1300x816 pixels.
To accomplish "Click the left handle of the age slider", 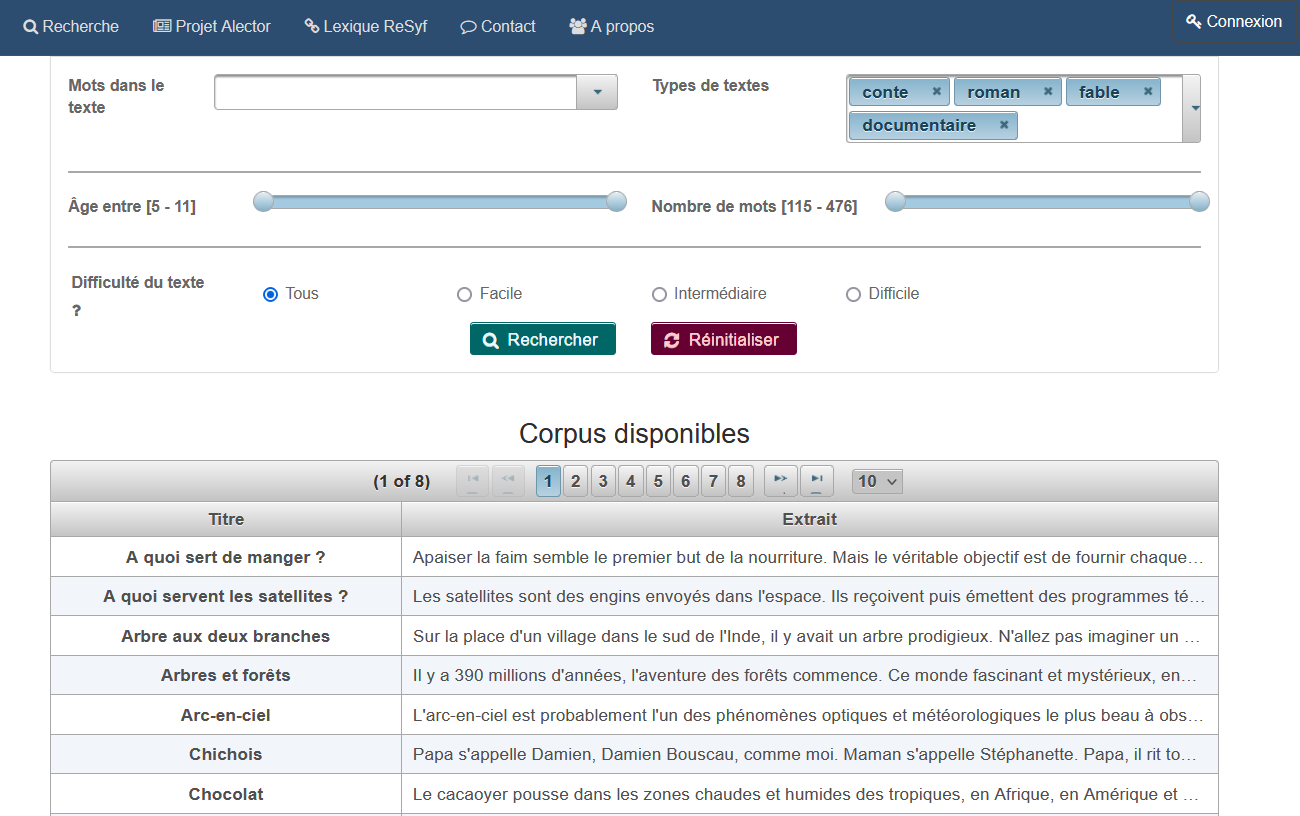I will tap(263, 202).
